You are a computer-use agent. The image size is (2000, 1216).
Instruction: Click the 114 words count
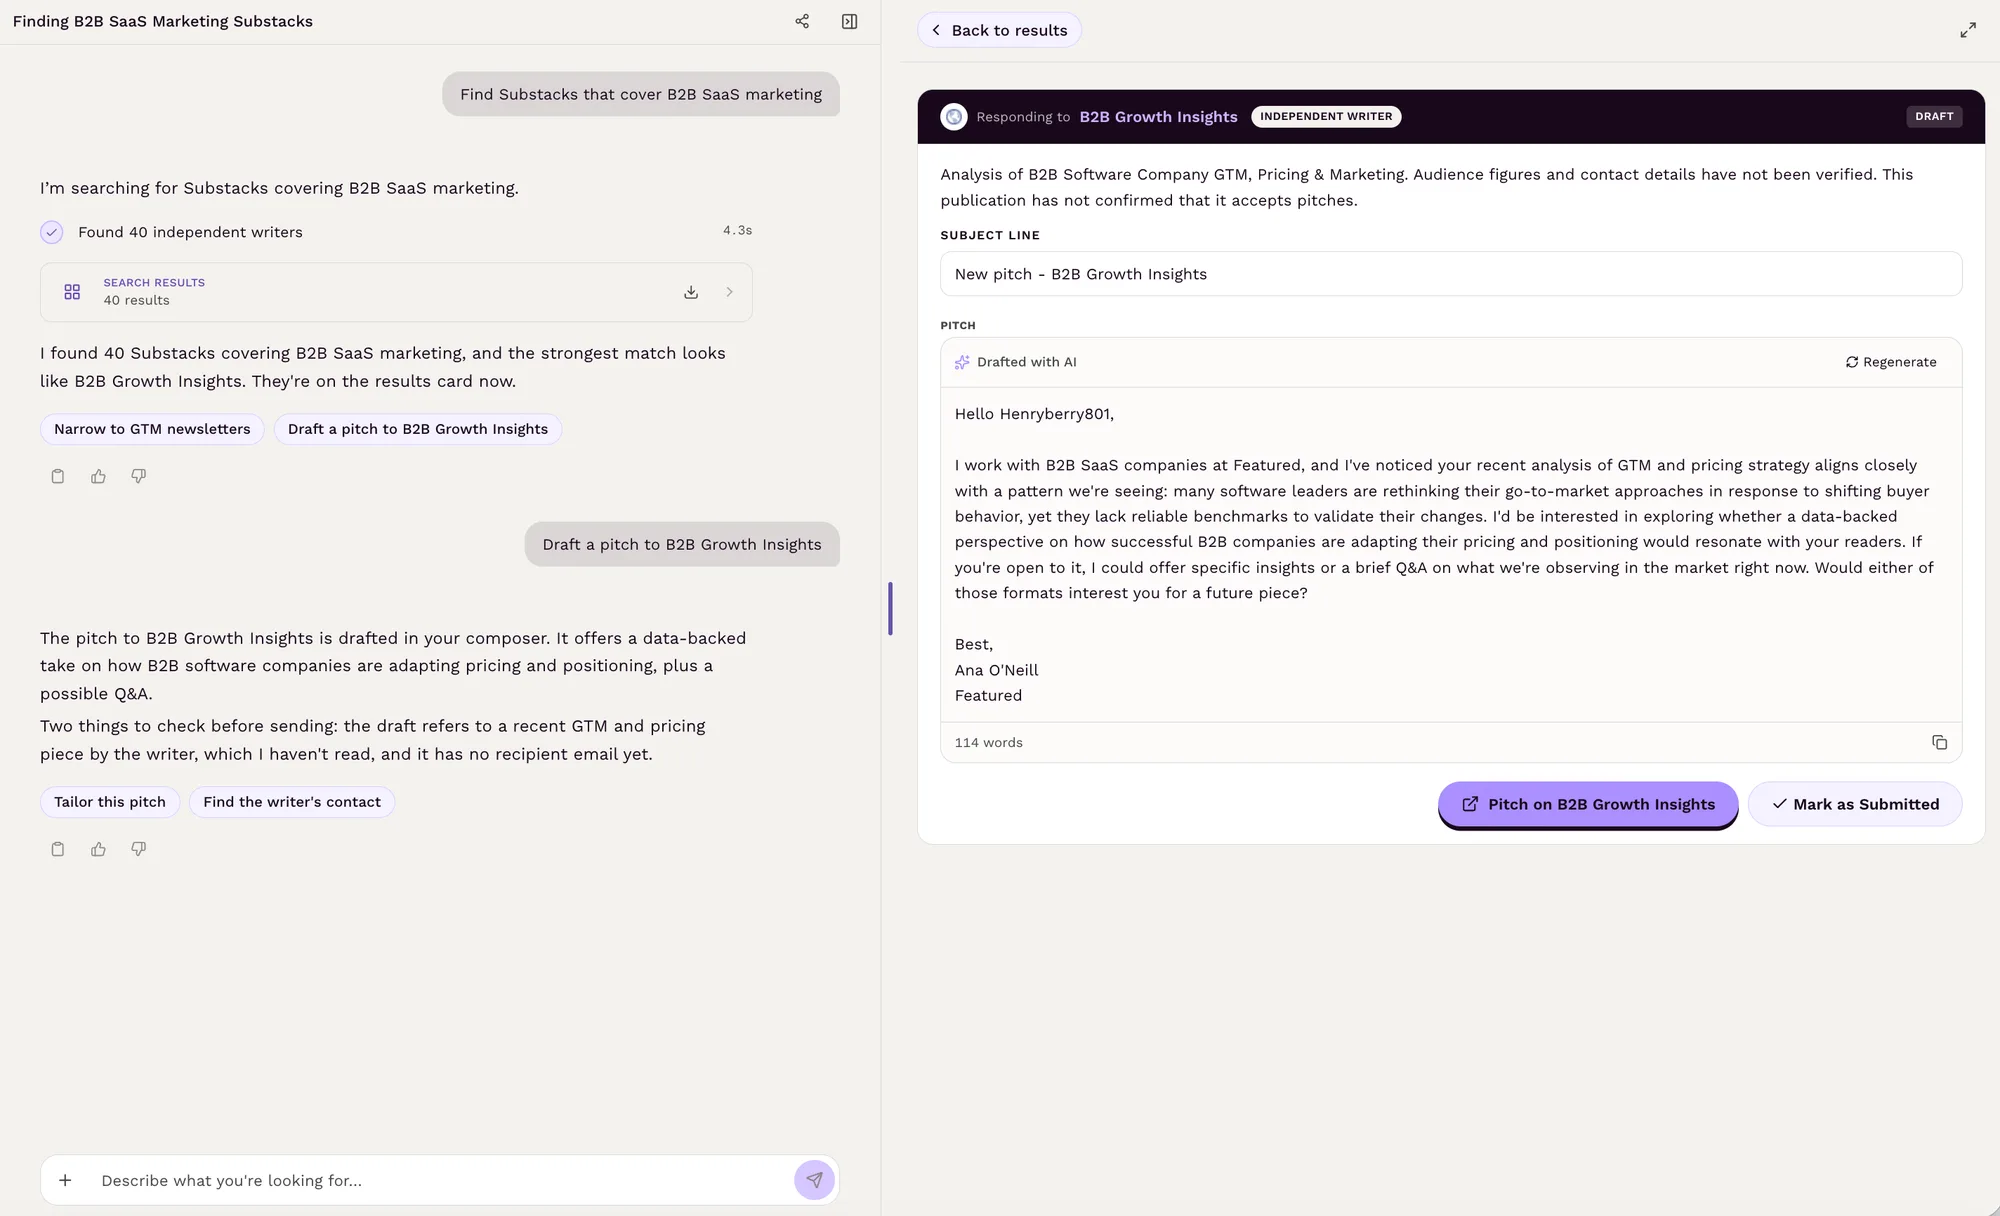coord(988,742)
